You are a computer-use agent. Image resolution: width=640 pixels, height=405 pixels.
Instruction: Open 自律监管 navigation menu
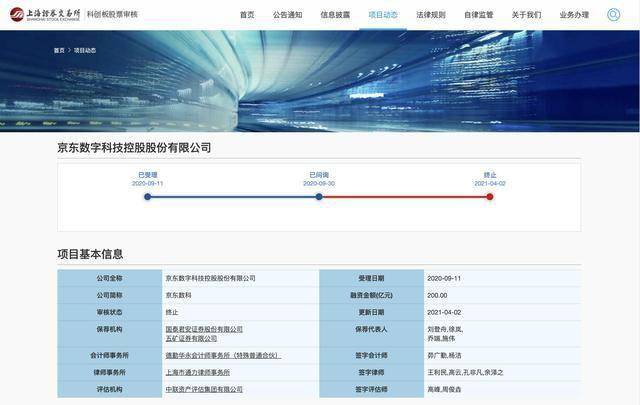(x=478, y=15)
